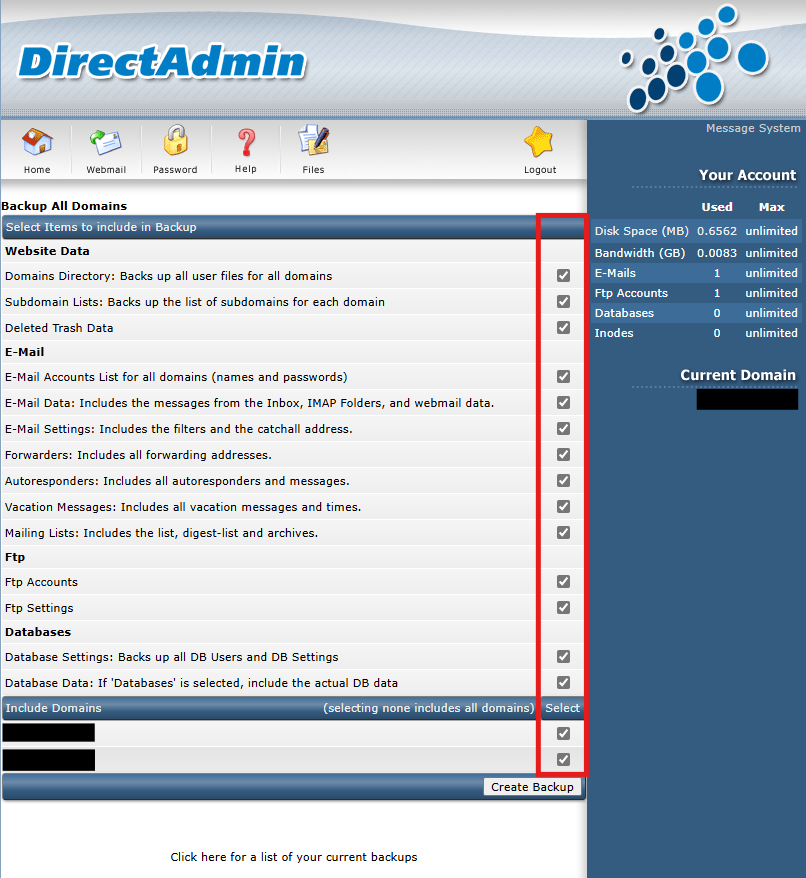Click 'Ftp Accounts' sidebar row label
The width and height of the screenshot is (806, 878).
pos(631,293)
